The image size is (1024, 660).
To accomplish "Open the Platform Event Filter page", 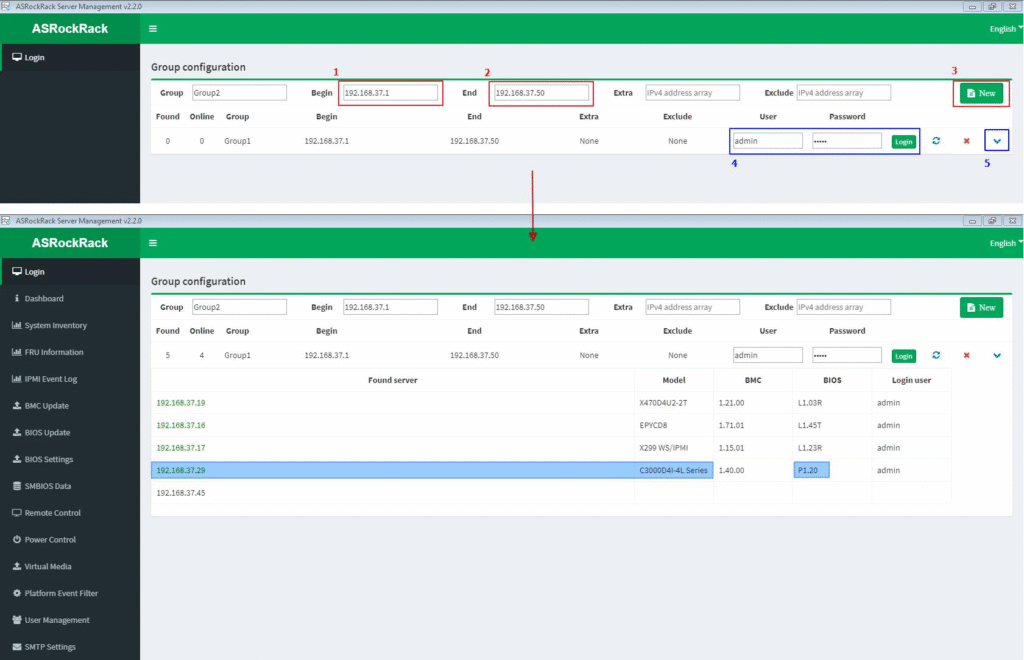I will [60, 594].
